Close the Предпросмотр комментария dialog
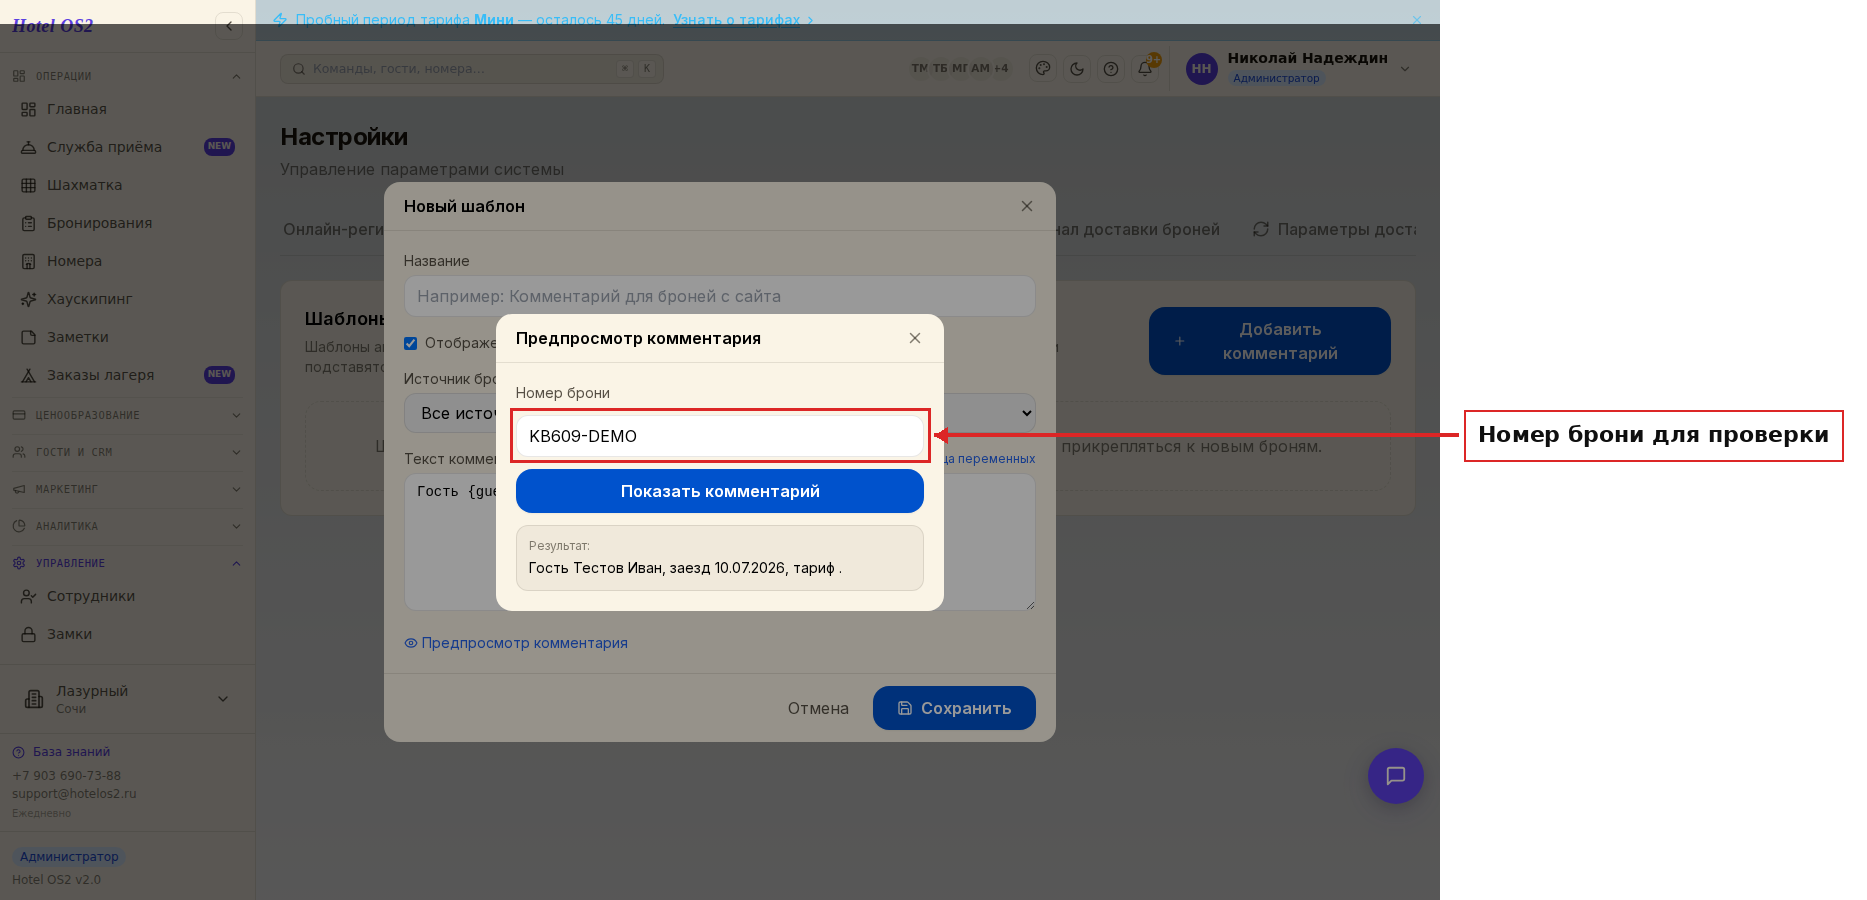1867x900 pixels. click(915, 338)
